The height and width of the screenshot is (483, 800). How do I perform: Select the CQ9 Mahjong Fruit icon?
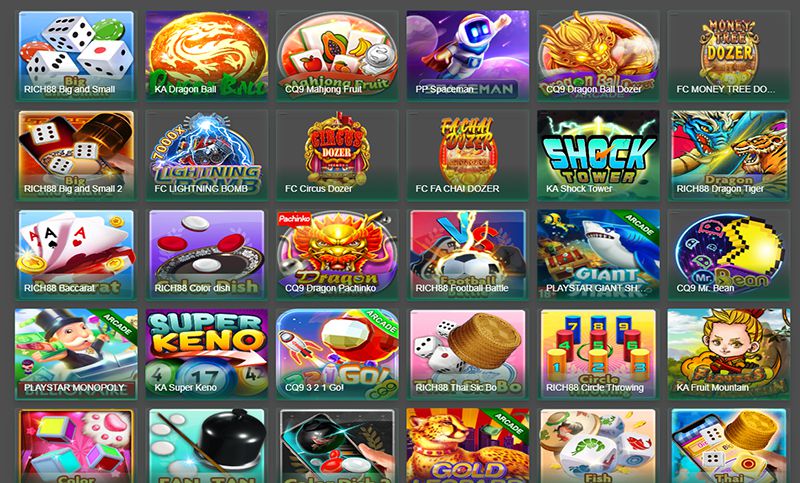337,55
